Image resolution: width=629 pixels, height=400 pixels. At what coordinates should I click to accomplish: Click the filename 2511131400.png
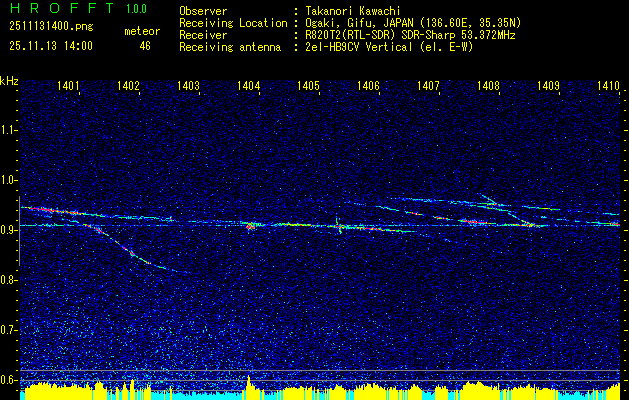pyautogui.click(x=51, y=27)
